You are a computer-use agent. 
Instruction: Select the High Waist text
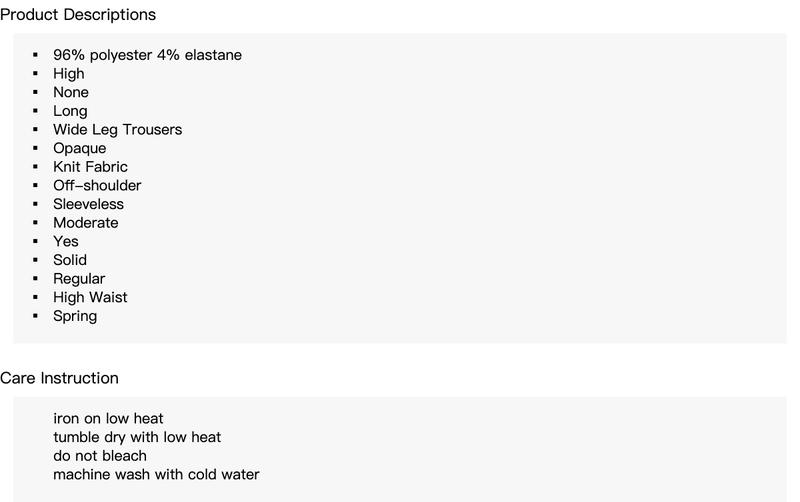tap(90, 297)
